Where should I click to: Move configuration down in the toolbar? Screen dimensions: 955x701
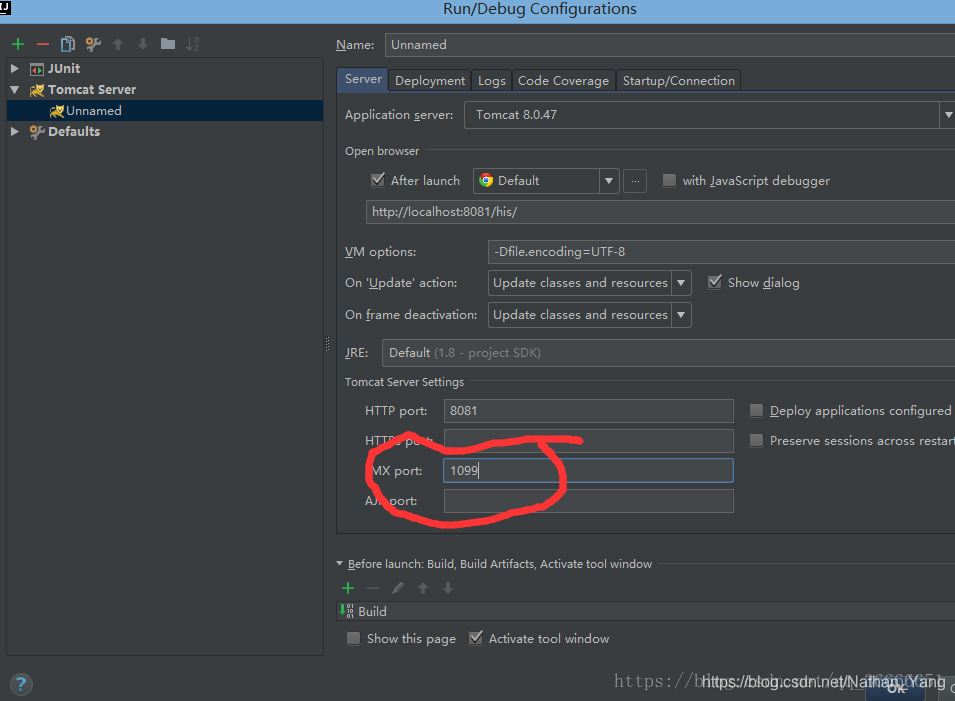(143, 44)
